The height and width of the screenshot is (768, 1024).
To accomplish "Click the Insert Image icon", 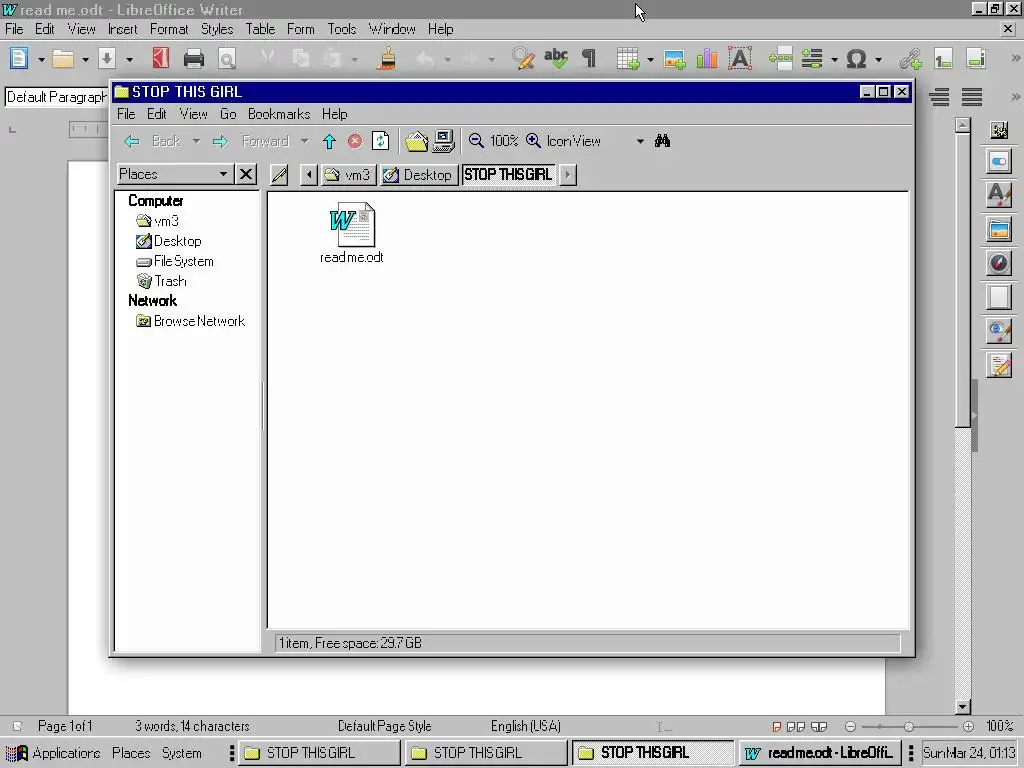I will tap(674, 59).
